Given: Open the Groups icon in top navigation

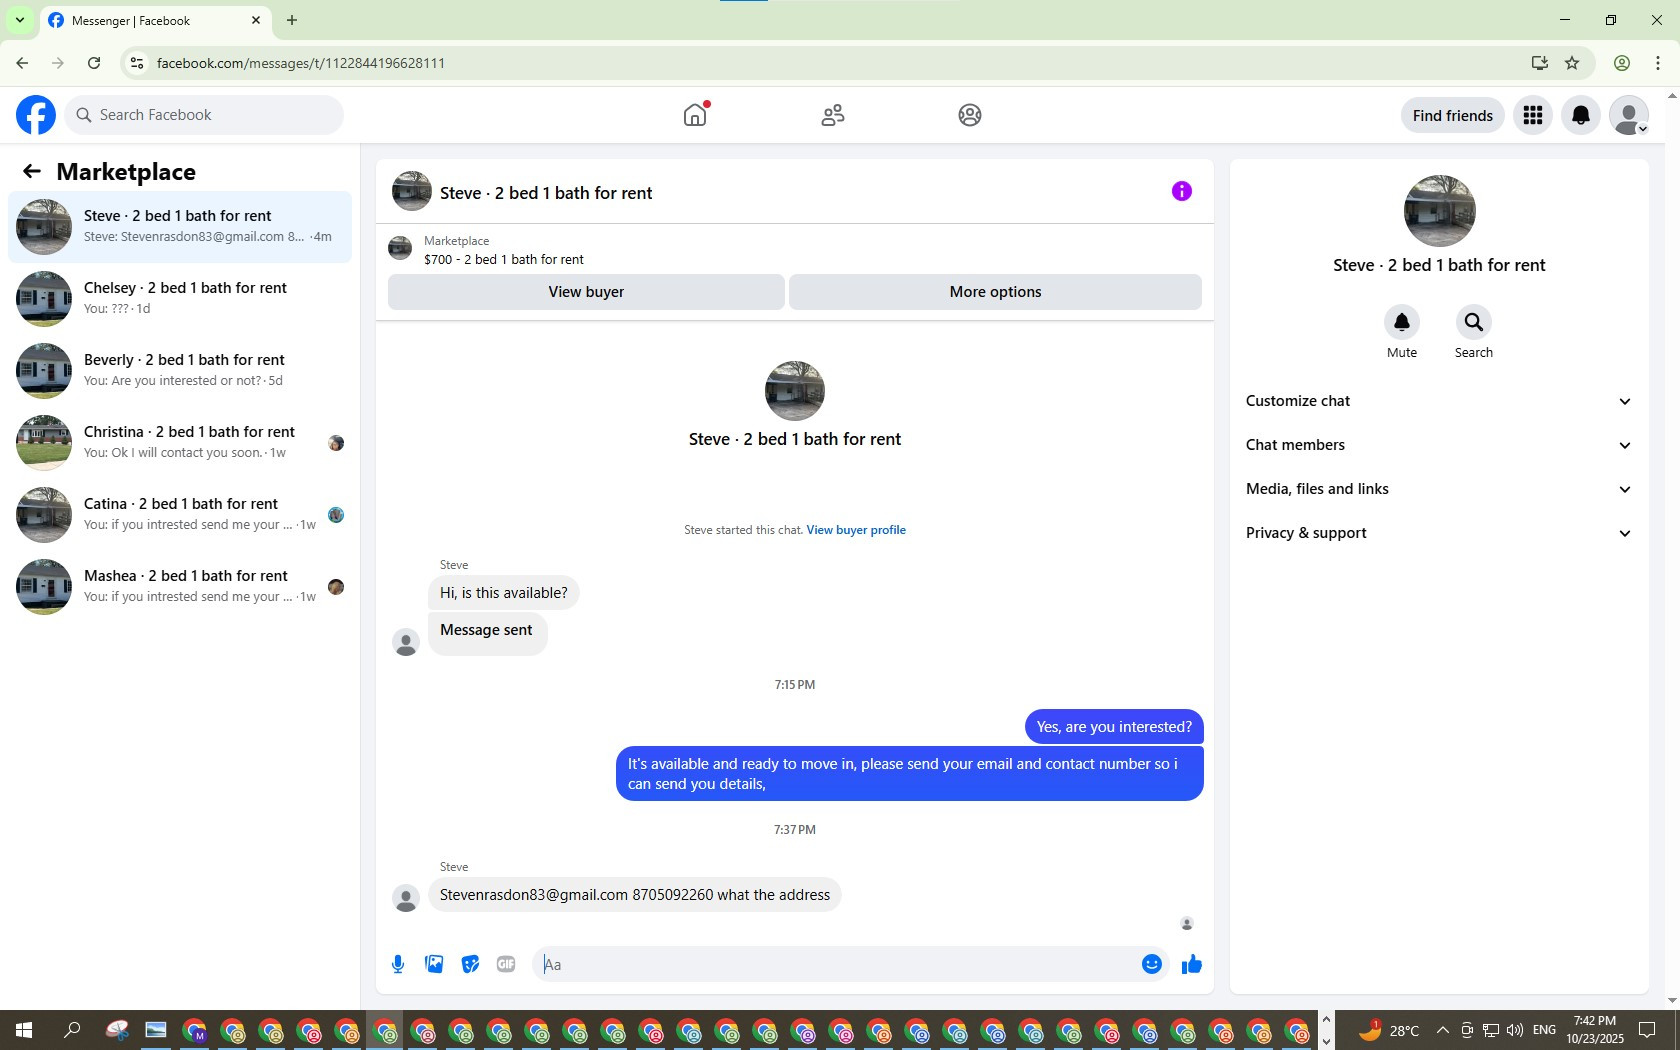Looking at the screenshot, I should tap(970, 115).
